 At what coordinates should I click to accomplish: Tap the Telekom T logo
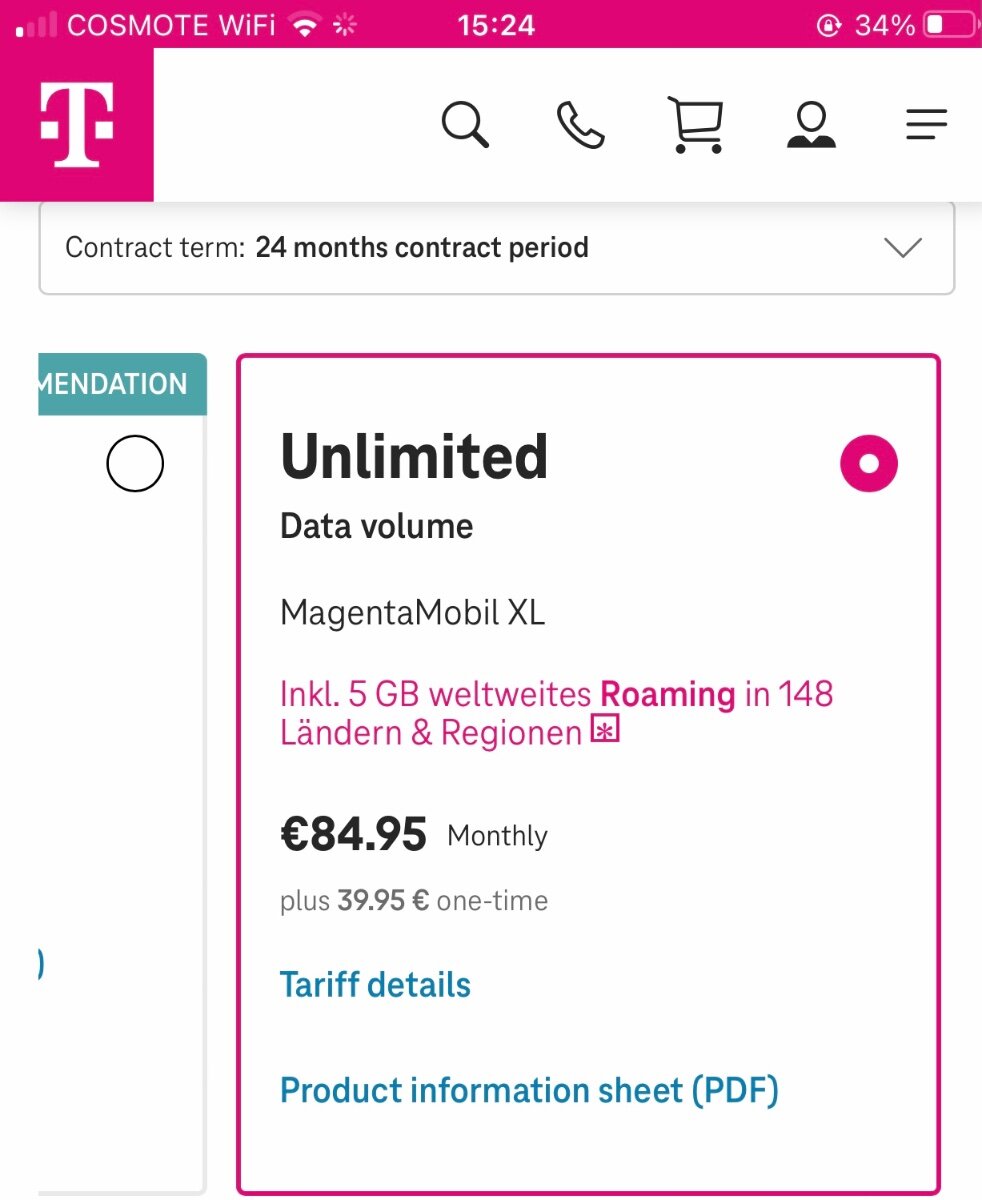coord(76,124)
